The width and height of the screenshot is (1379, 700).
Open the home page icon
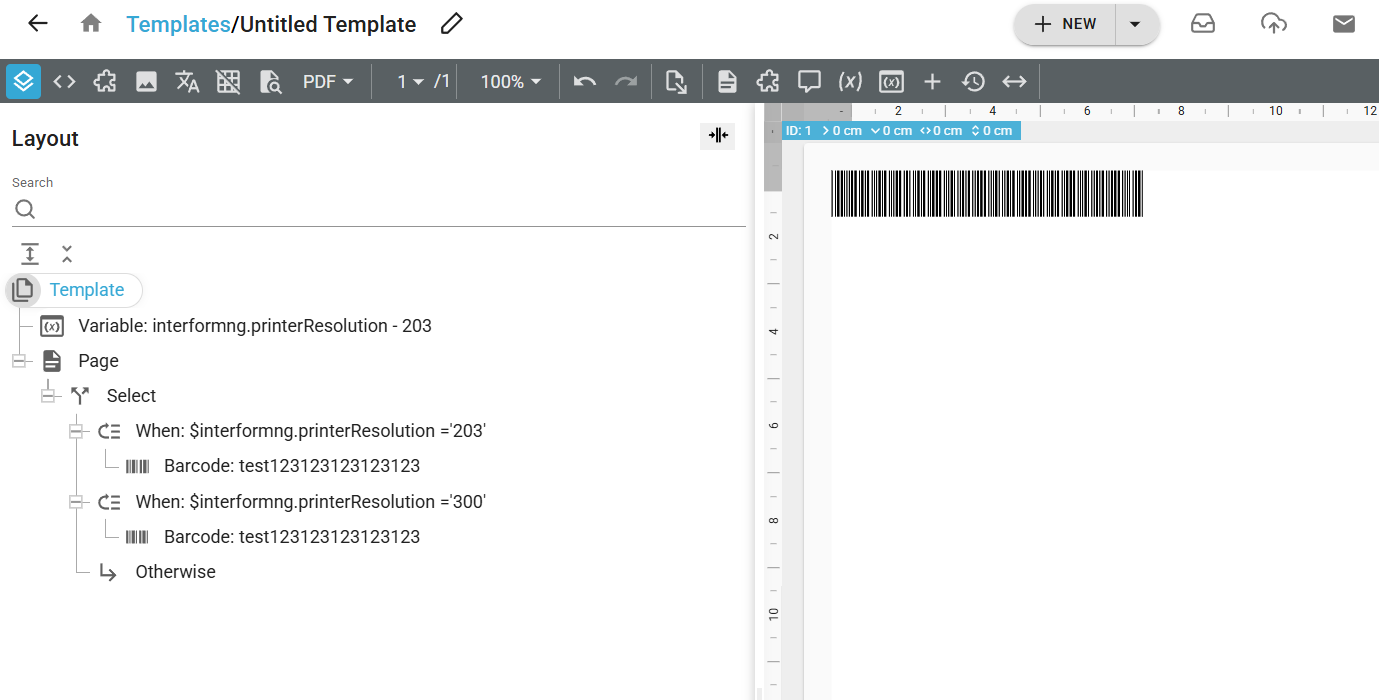pos(91,24)
